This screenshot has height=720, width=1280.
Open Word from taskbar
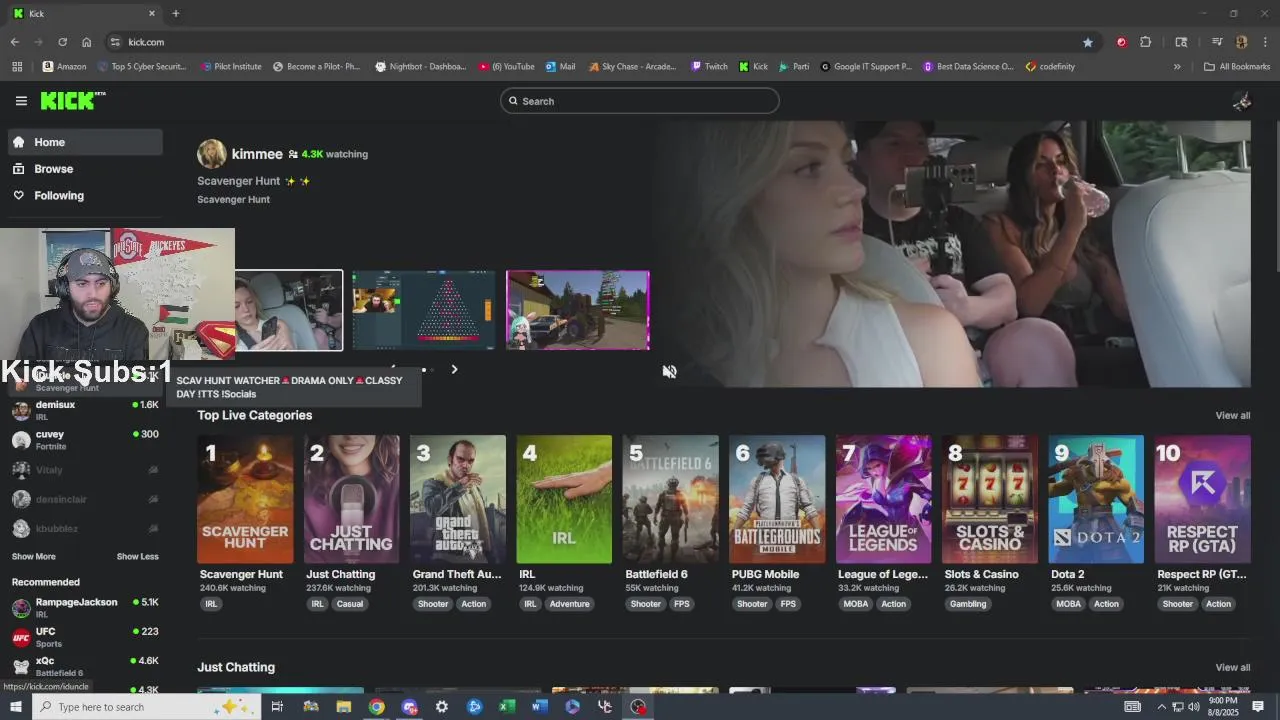[540, 707]
